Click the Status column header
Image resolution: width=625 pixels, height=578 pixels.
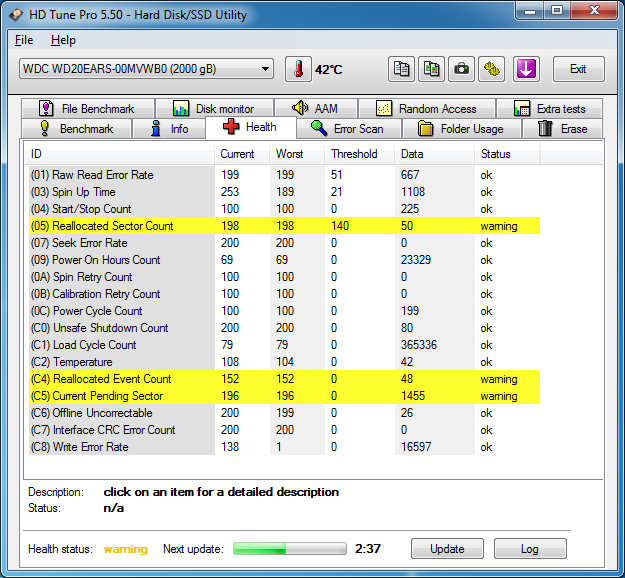[x=507, y=154]
